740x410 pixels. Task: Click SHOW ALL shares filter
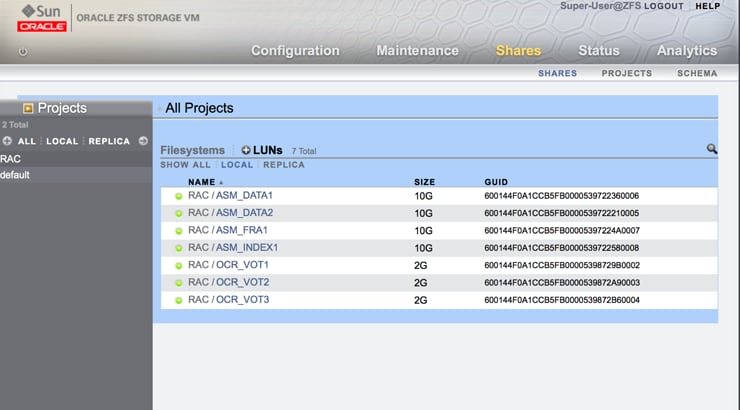point(185,165)
